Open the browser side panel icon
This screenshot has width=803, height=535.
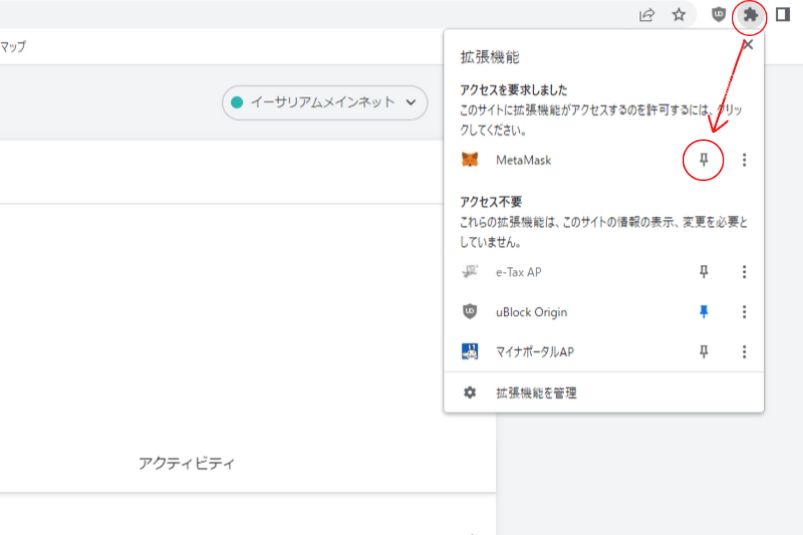point(783,15)
